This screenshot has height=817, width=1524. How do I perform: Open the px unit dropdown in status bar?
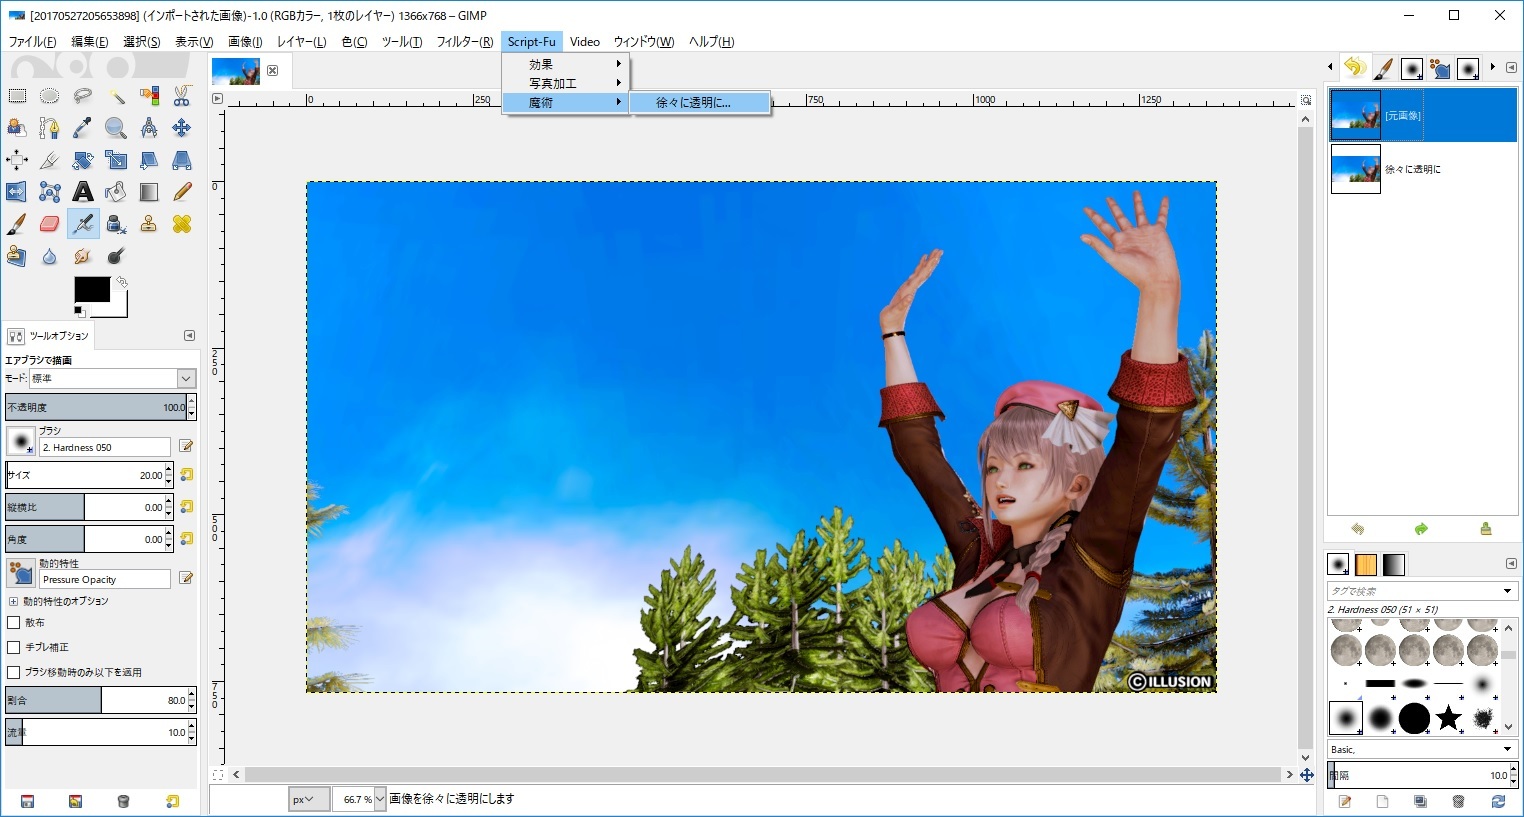[308, 799]
